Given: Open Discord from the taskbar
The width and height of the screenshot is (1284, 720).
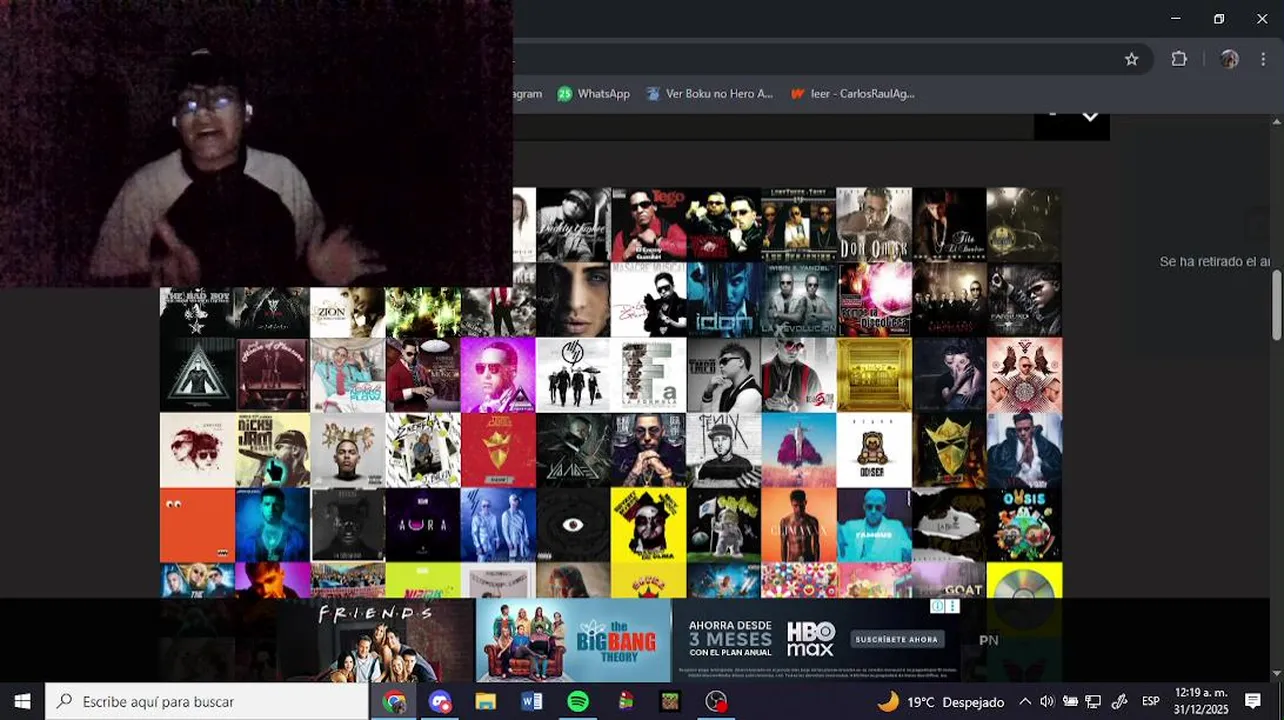Looking at the screenshot, I should 440,702.
